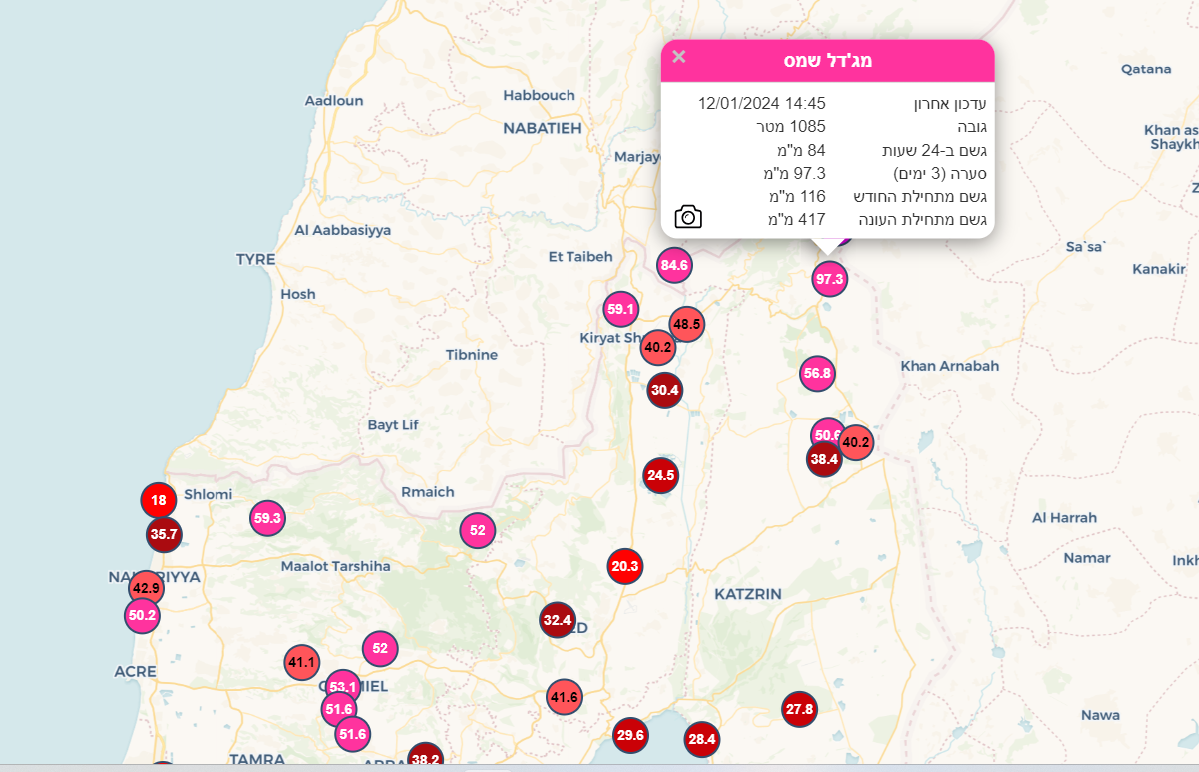Open the 20.3 station marker
1199x772 pixels.
pos(624,566)
